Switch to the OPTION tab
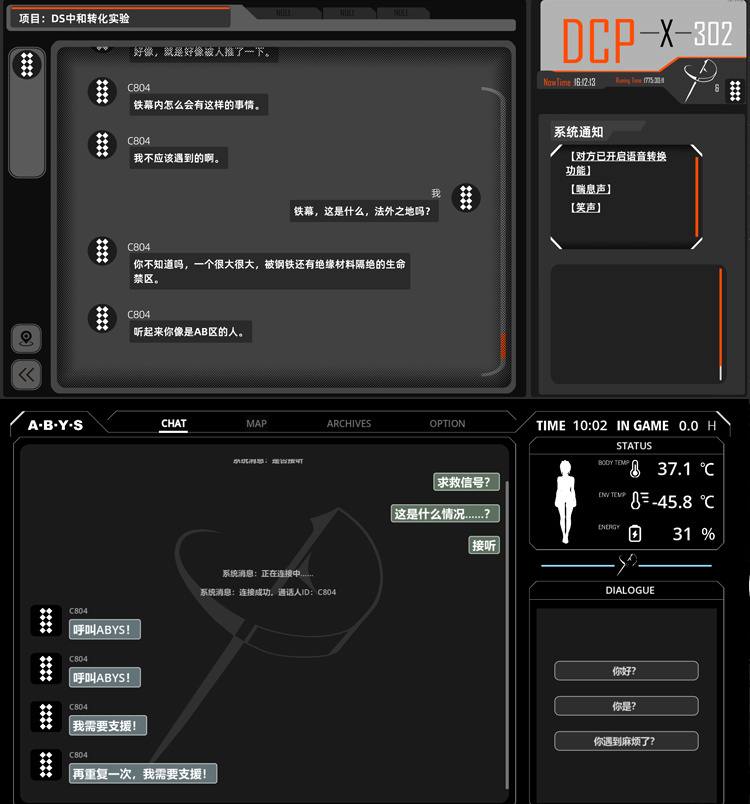 click(x=447, y=424)
